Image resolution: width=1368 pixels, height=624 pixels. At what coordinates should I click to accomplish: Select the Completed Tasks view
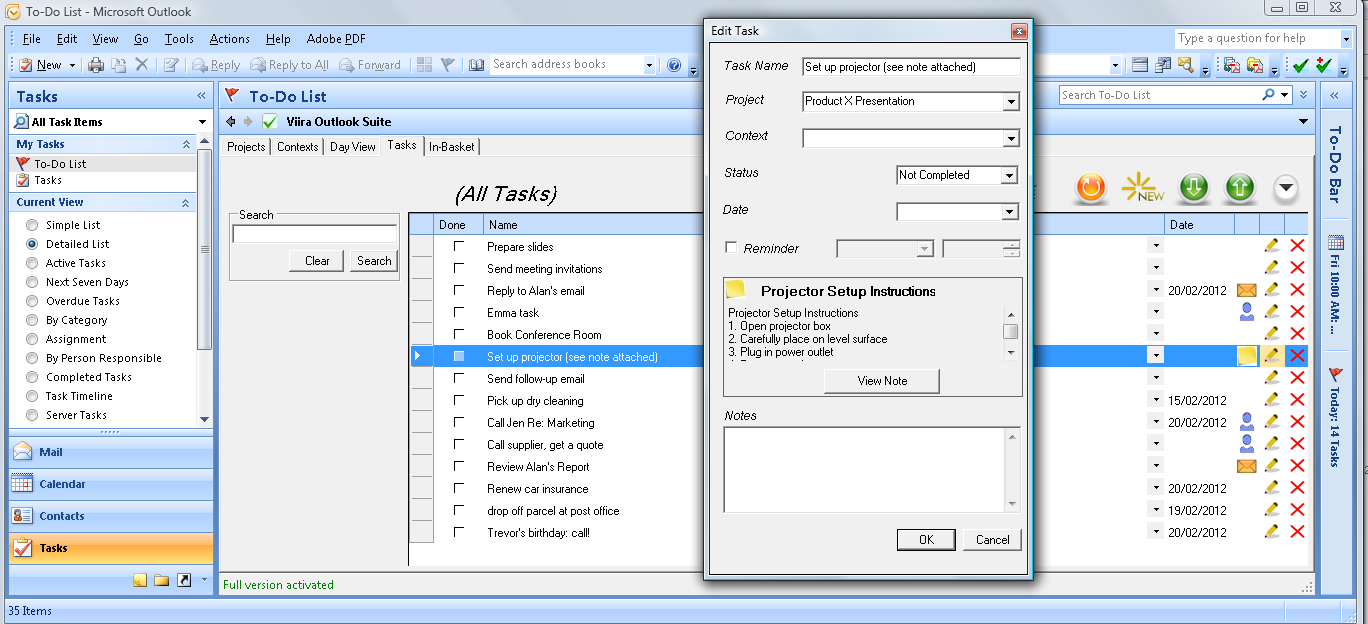coord(33,377)
